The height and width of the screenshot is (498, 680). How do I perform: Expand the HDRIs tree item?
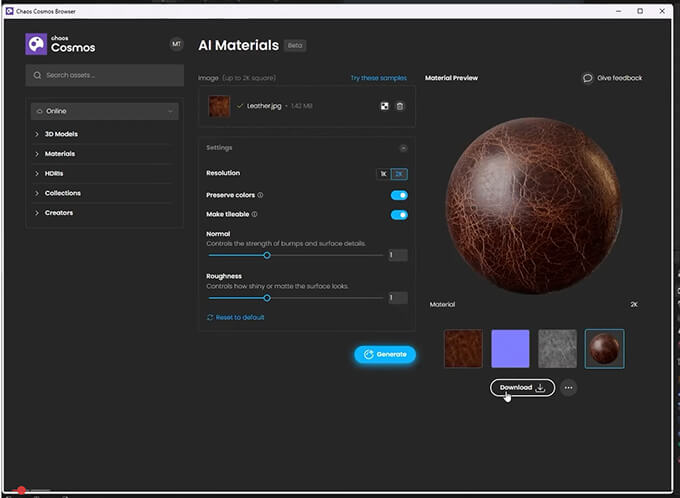tap(57, 173)
